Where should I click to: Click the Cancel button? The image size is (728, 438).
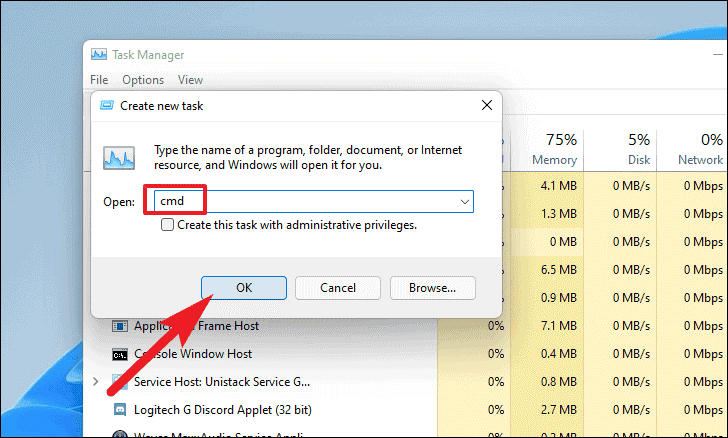337,287
